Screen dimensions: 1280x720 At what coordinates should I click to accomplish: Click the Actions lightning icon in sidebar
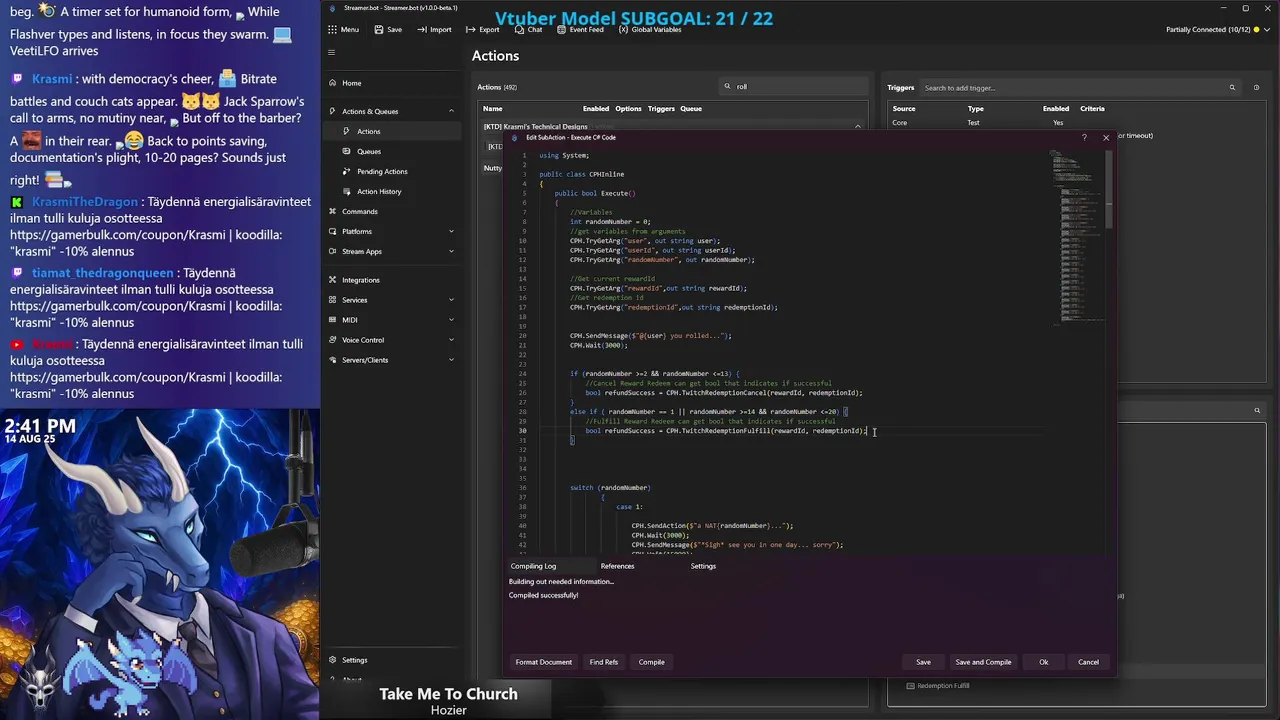pyautogui.click(x=348, y=131)
